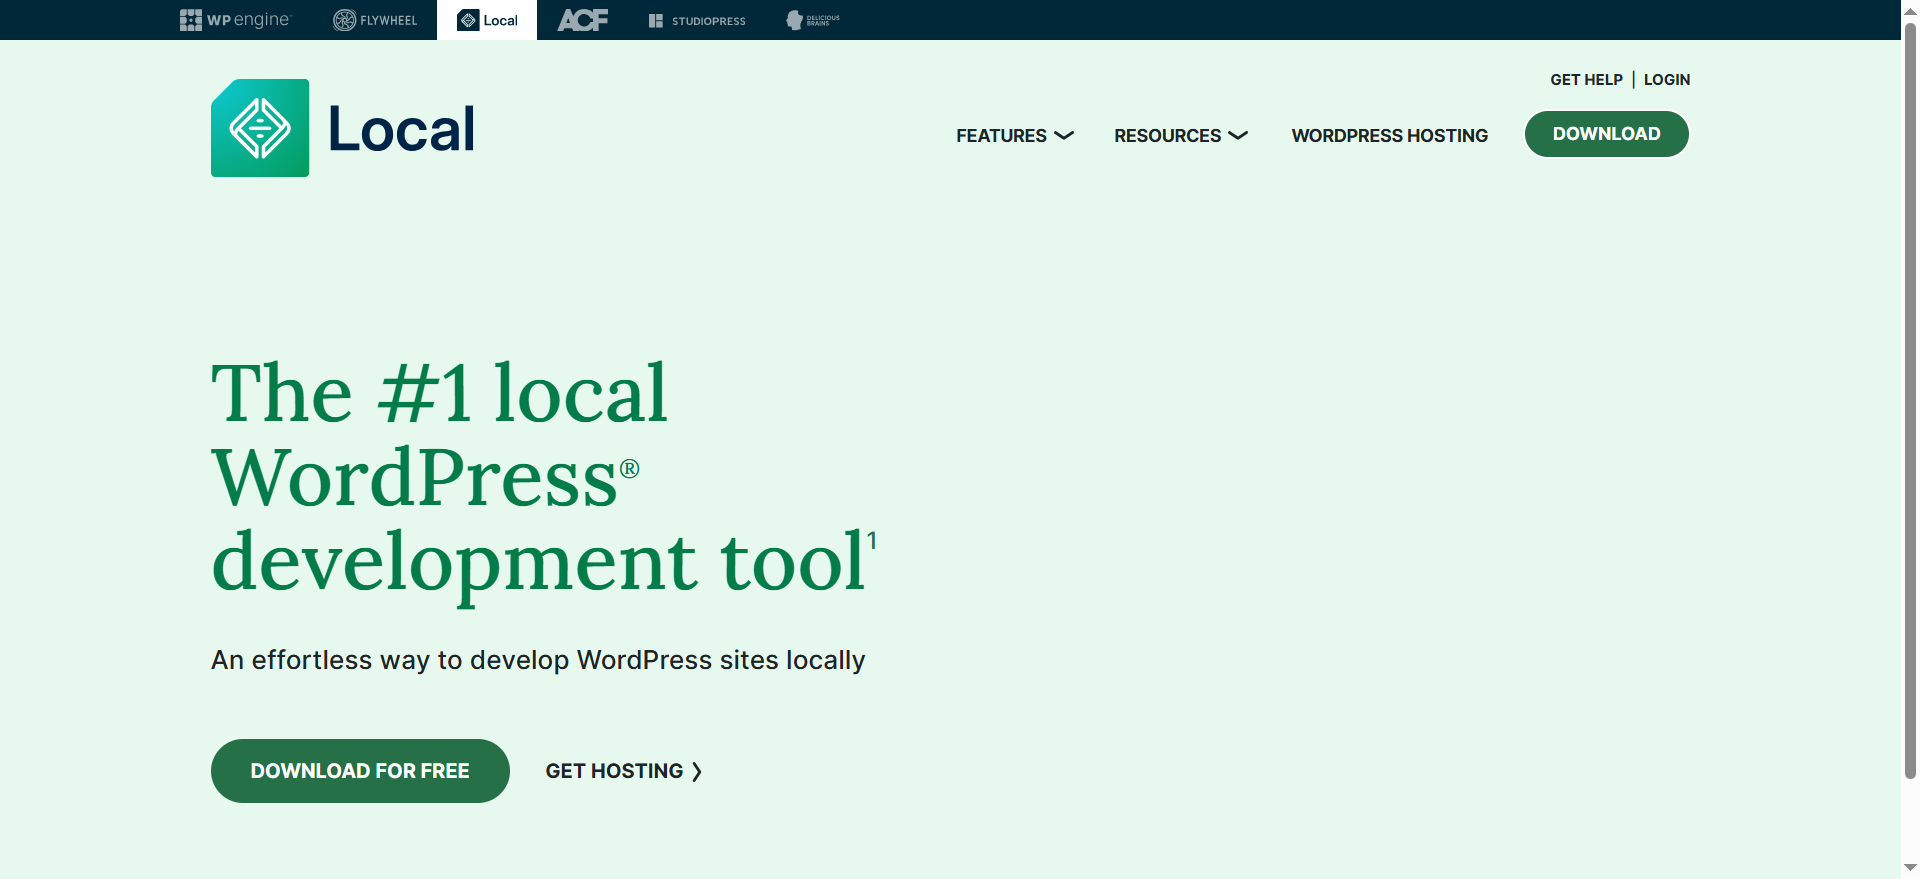Open the WordPress Hosting menu item

tap(1389, 135)
